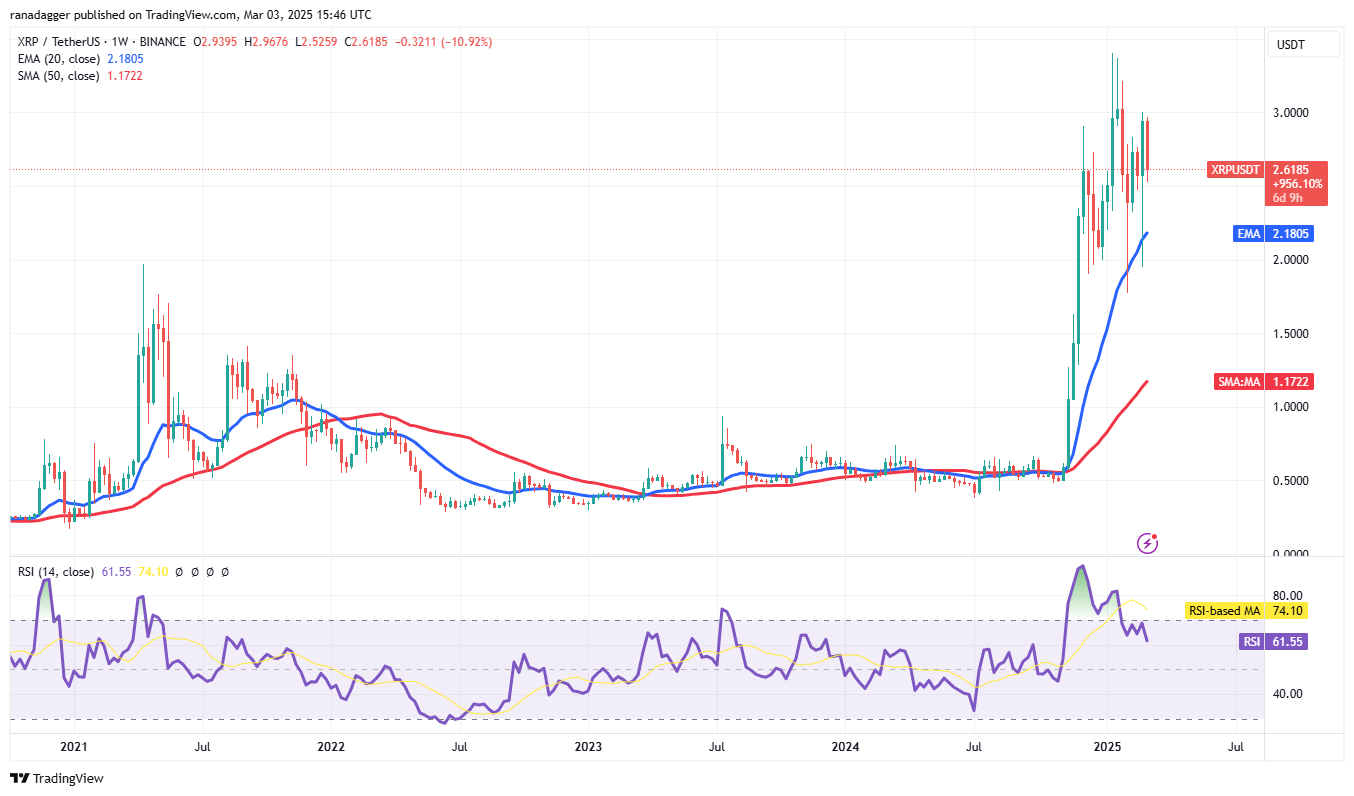Click the 2023 label on time axis
Screen dimensions: 1354x796
(x=588, y=747)
